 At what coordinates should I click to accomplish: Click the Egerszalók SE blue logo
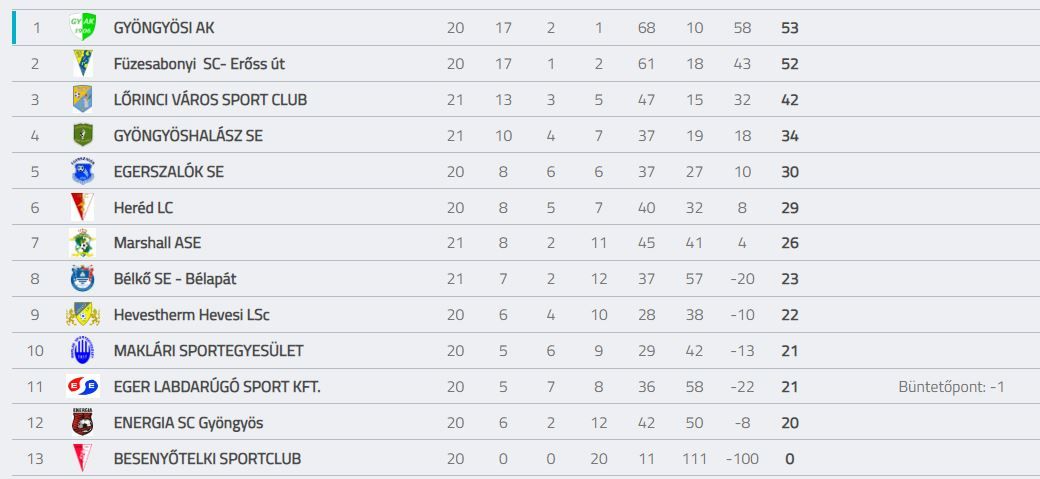[x=83, y=171]
